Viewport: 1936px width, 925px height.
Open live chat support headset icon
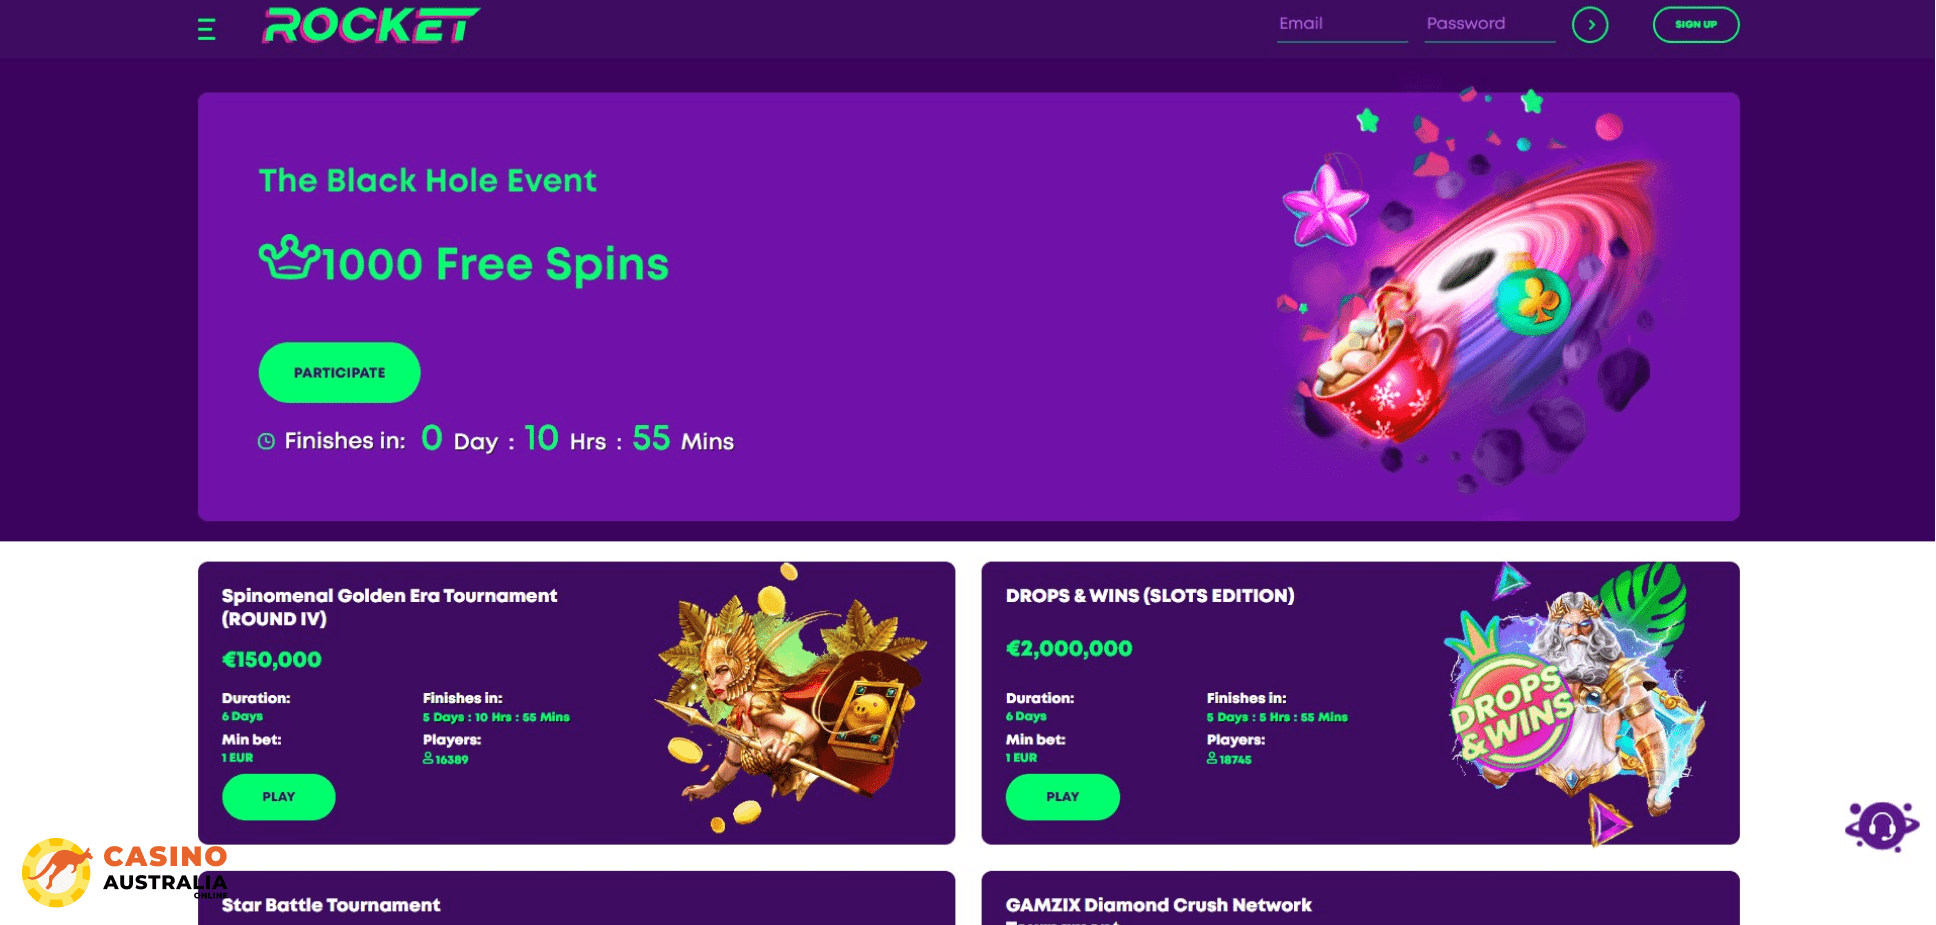tap(1882, 827)
